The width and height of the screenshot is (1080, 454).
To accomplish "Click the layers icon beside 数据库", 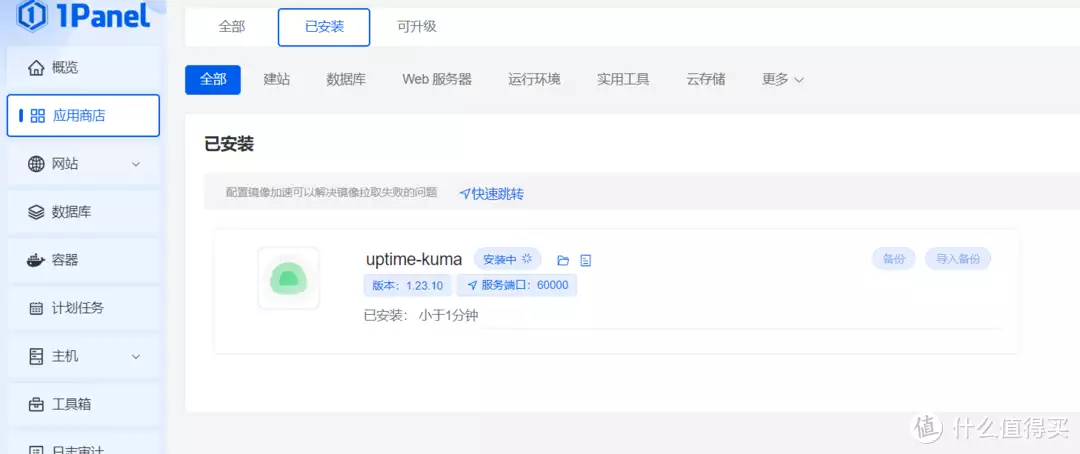I will point(36,212).
